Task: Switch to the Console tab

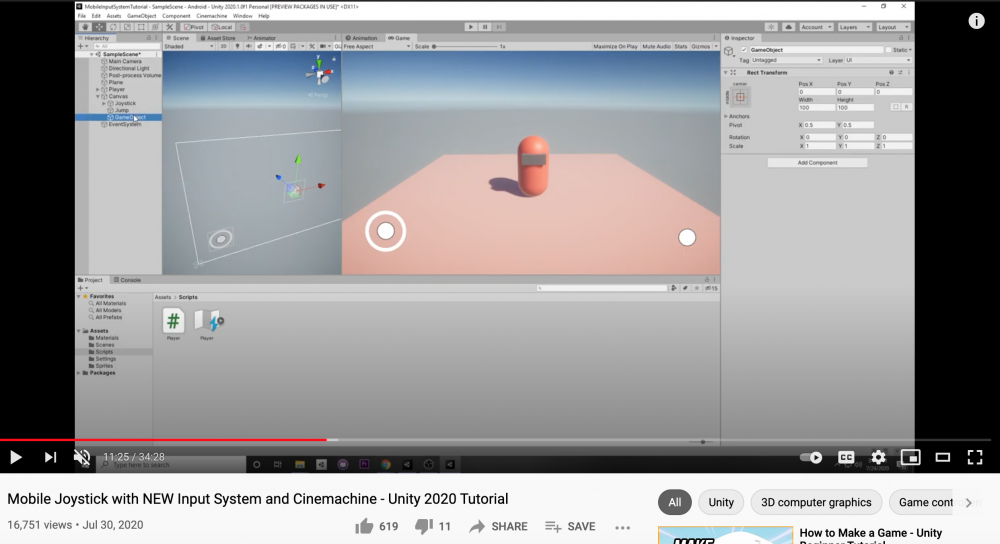Action: pos(127,280)
